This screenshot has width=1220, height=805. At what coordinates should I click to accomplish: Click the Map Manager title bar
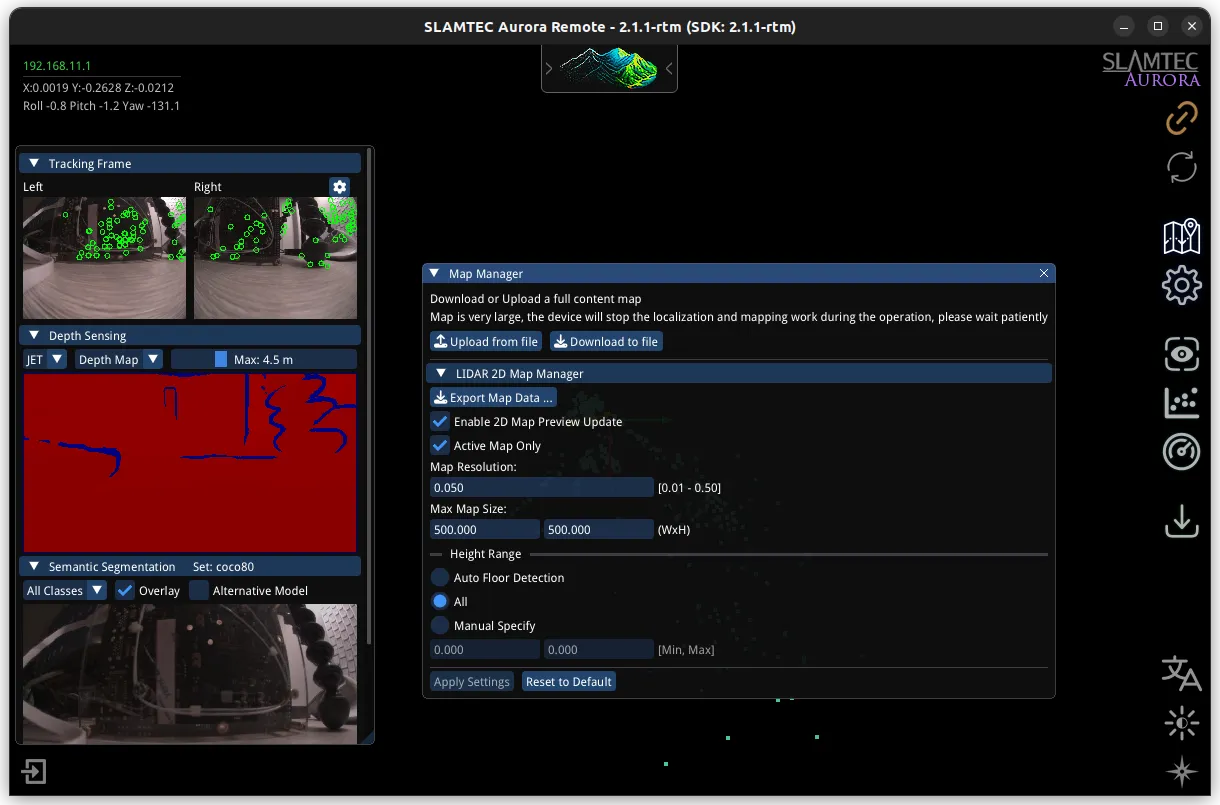click(x=738, y=273)
